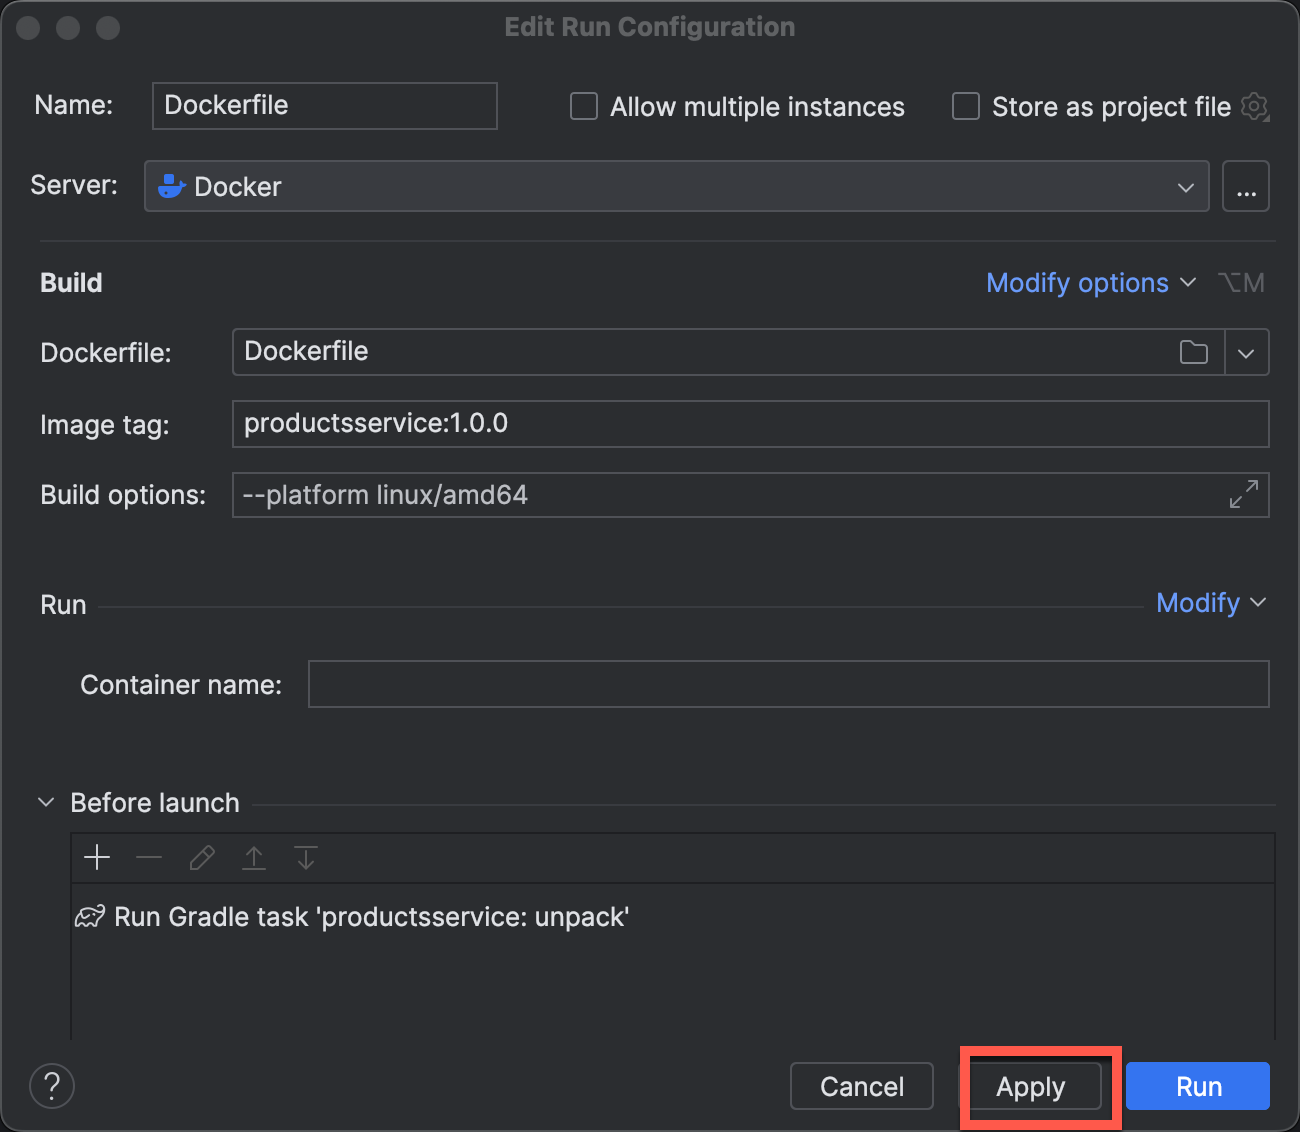Click the Dockerfile label in Build section
1300x1132 pixels.
[106, 353]
